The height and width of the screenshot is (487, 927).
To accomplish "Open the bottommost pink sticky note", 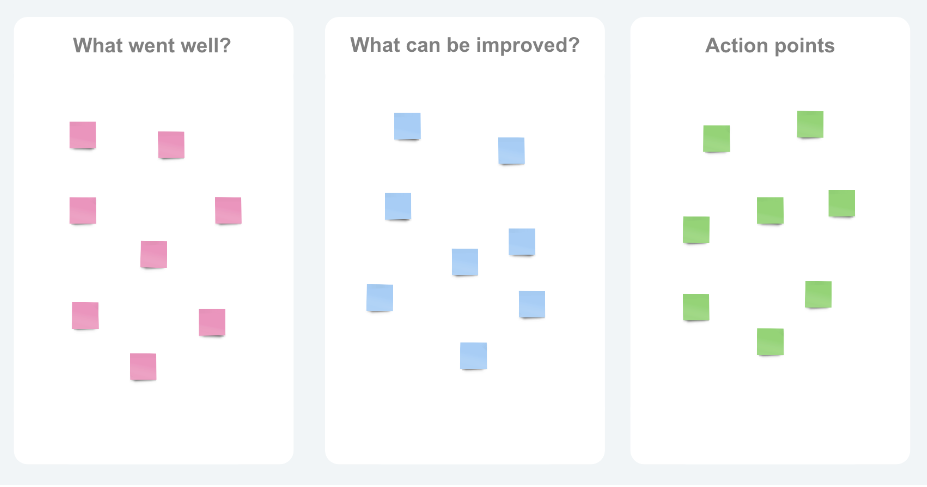I will click(x=143, y=367).
